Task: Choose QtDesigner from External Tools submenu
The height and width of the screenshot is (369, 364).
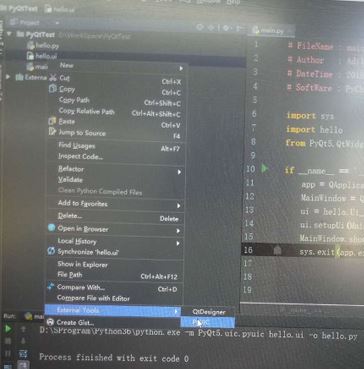Action: pyautogui.click(x=208, y=312)
